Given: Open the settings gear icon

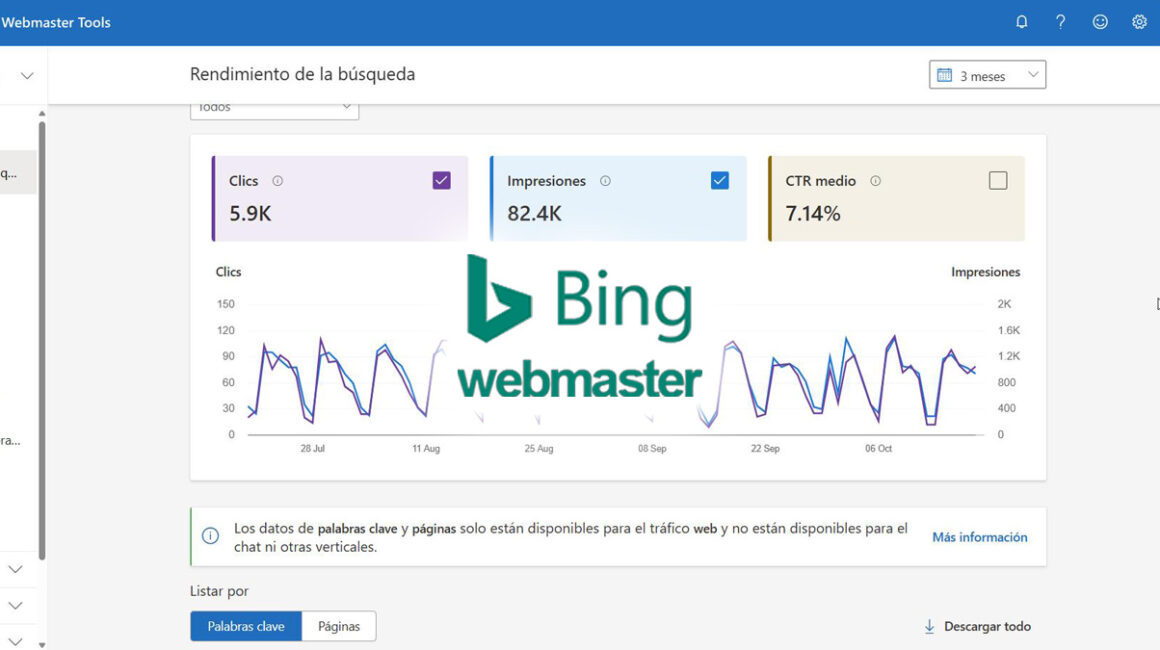Looking at the screenshot, I should pos(1139,22).
